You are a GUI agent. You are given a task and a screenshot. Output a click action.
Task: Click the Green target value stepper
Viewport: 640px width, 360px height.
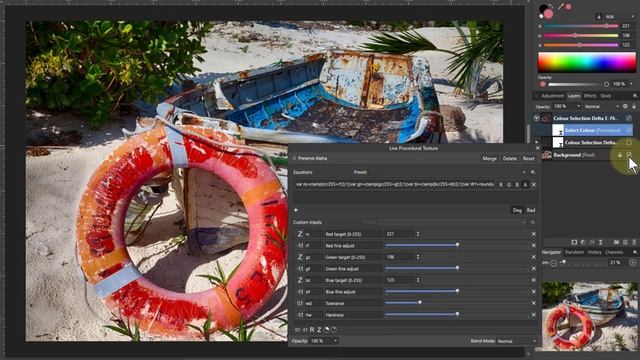click(417, 257)
